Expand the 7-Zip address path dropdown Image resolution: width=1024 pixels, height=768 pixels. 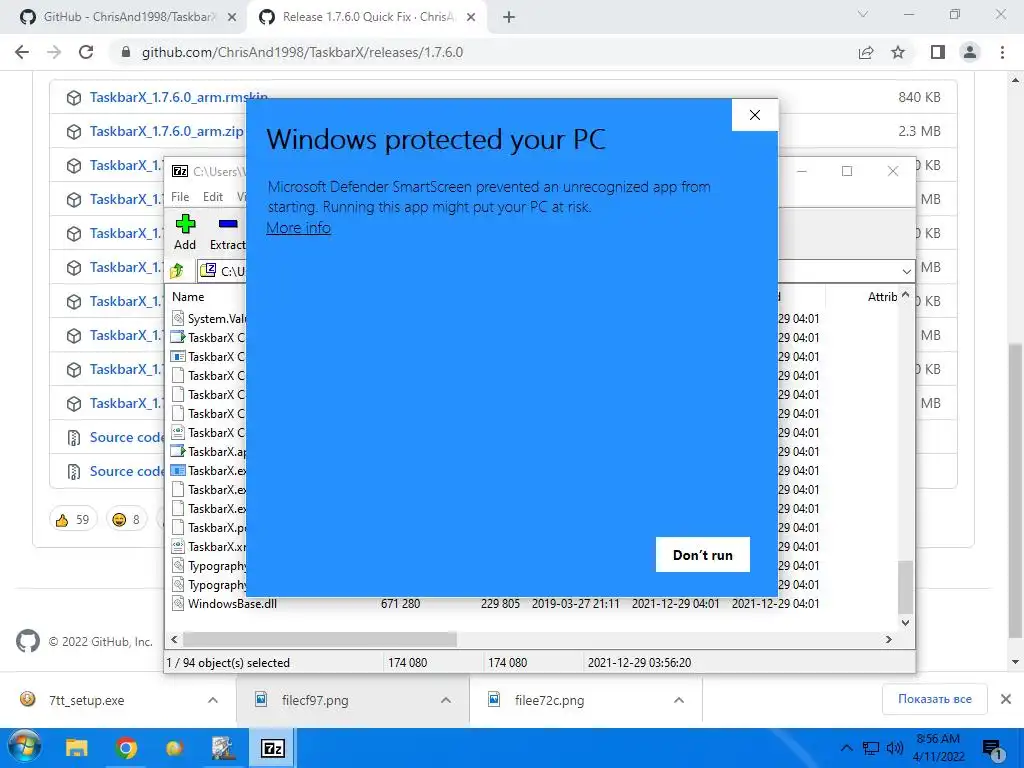point(906,271)
